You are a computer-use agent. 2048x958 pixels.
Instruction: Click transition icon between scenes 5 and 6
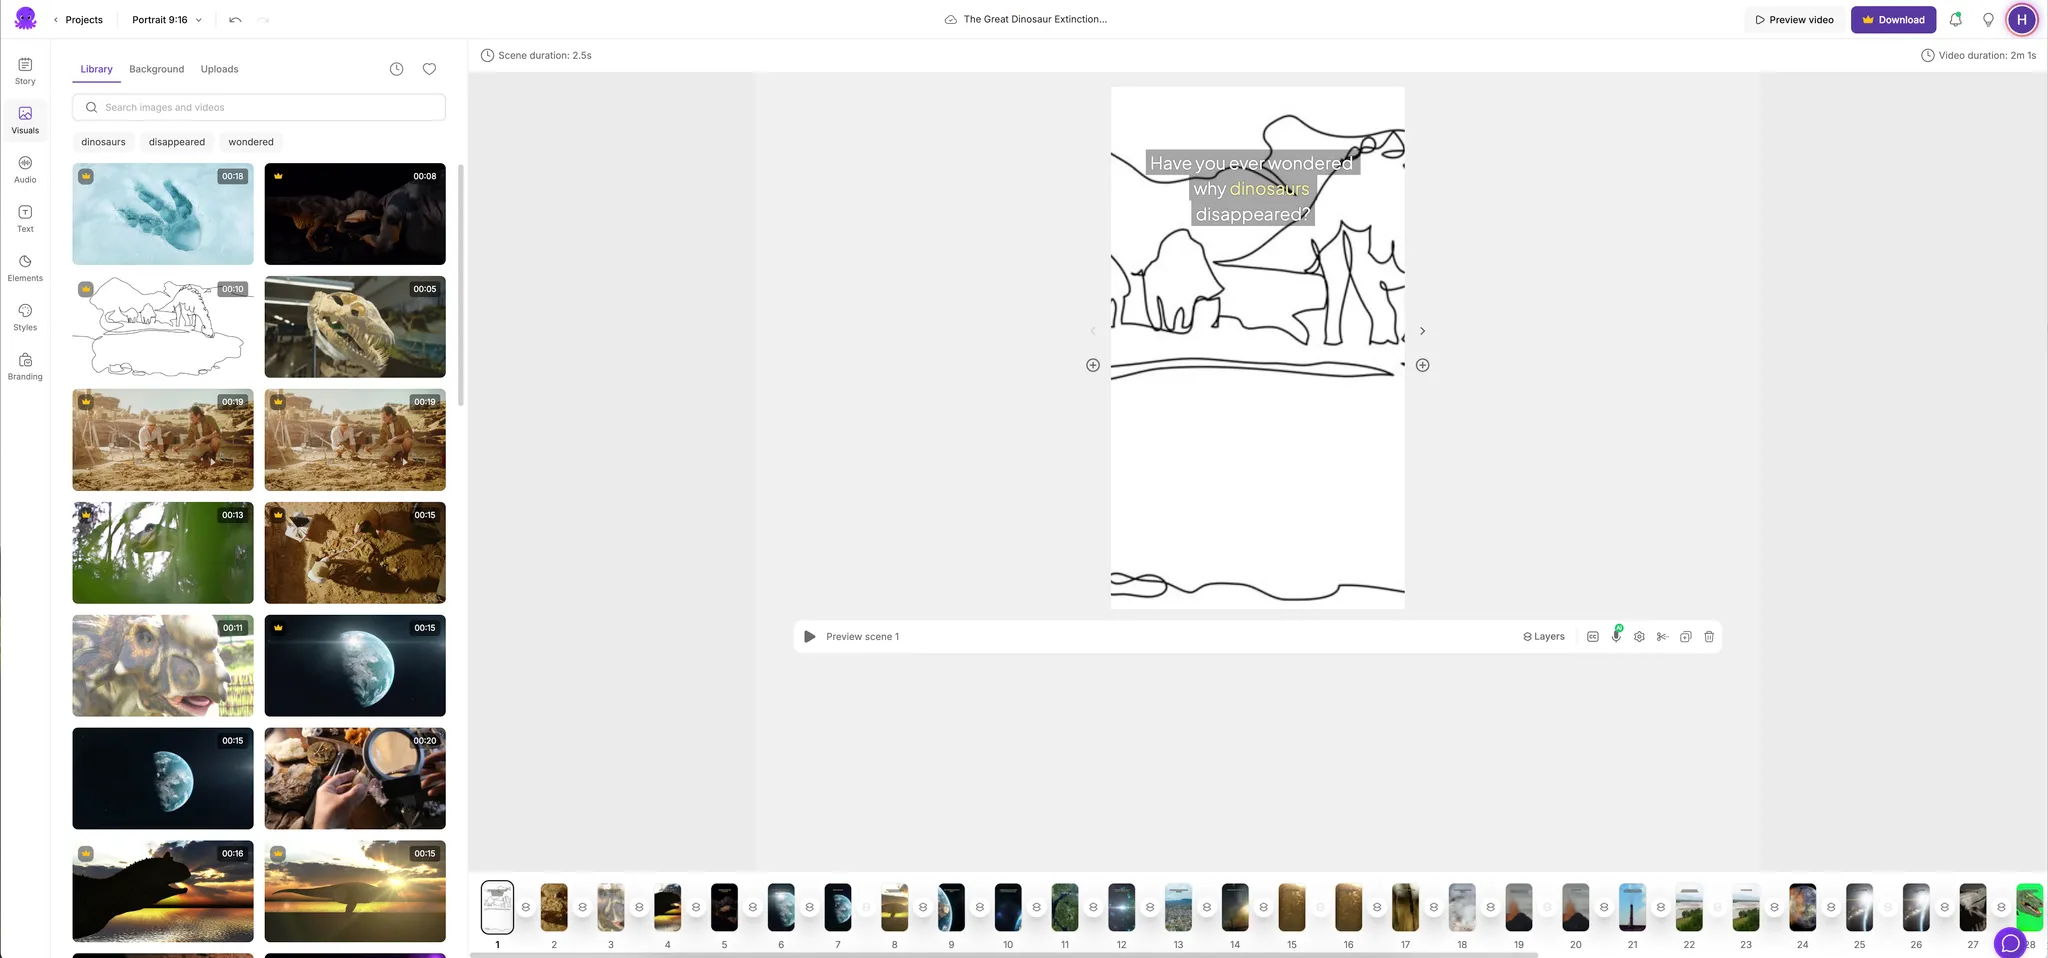click(x=753, y=907)
